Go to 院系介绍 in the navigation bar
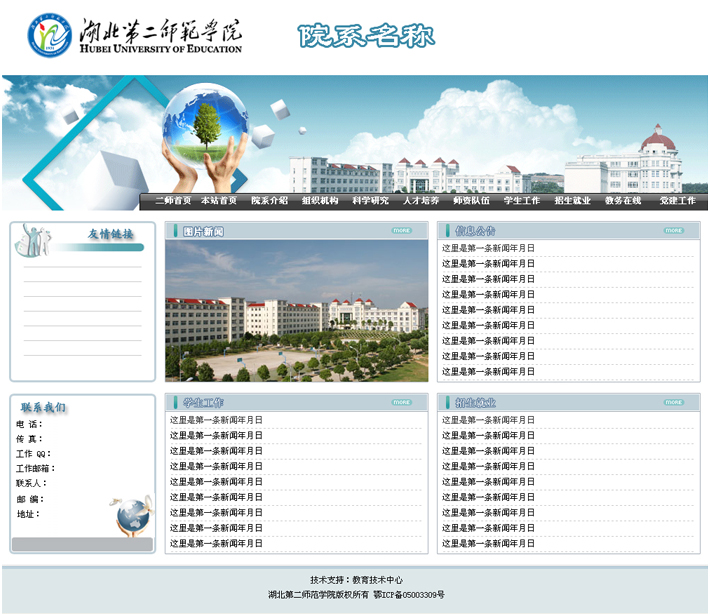The width and height of the screenshot is (710, 614). pos(269,201)
